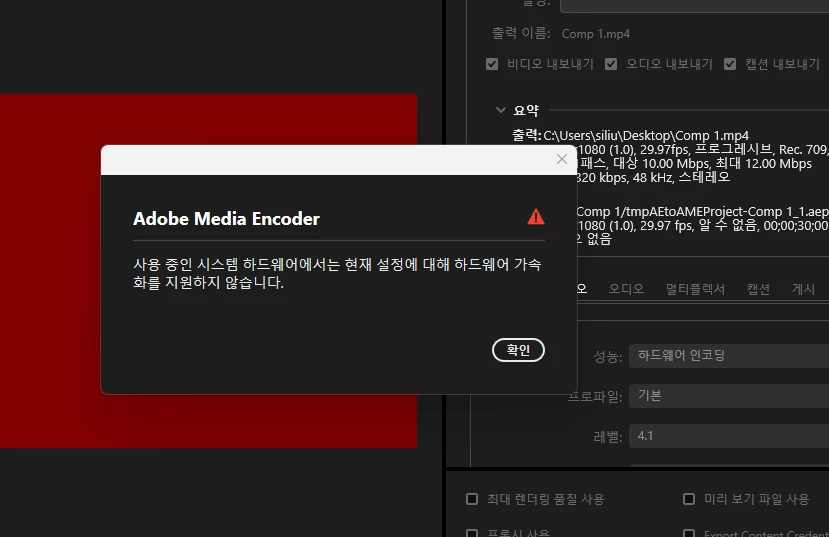The image size is (829, 537).
Task: Switch to the 오디오 tab
Action: [x=626, y=289]
